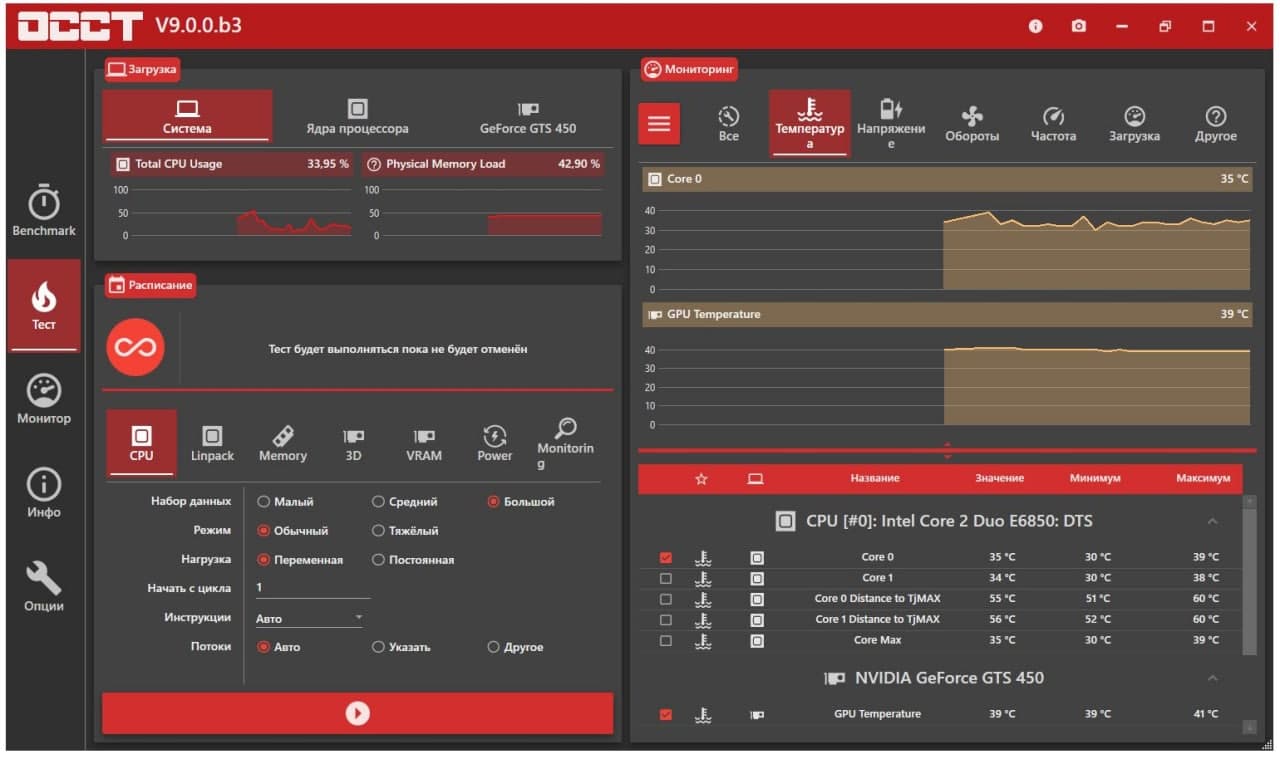Click the laptop column header icon
The width and height of the screenshot is (1280, 759).
(x=755, y=479)
